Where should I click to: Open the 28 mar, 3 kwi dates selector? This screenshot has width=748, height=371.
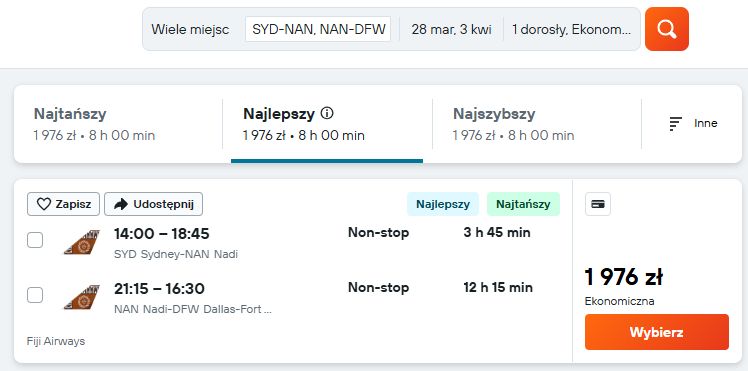tap(451, 29)
